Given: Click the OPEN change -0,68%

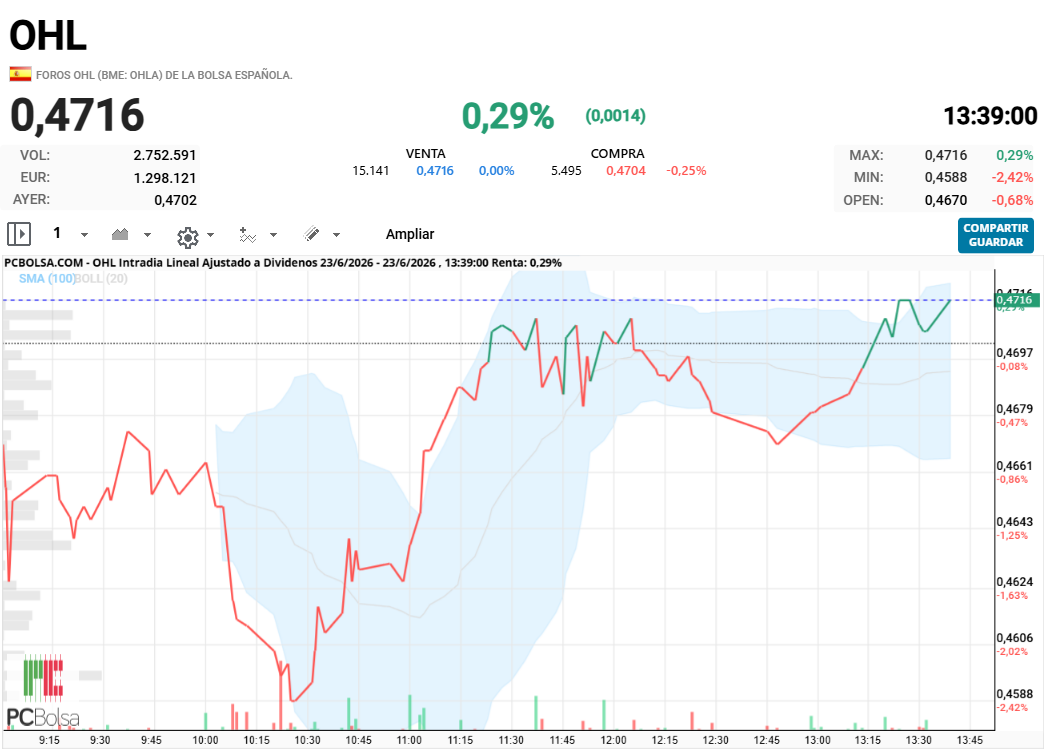Looking at the screenshot, I should click(1012, 200).
